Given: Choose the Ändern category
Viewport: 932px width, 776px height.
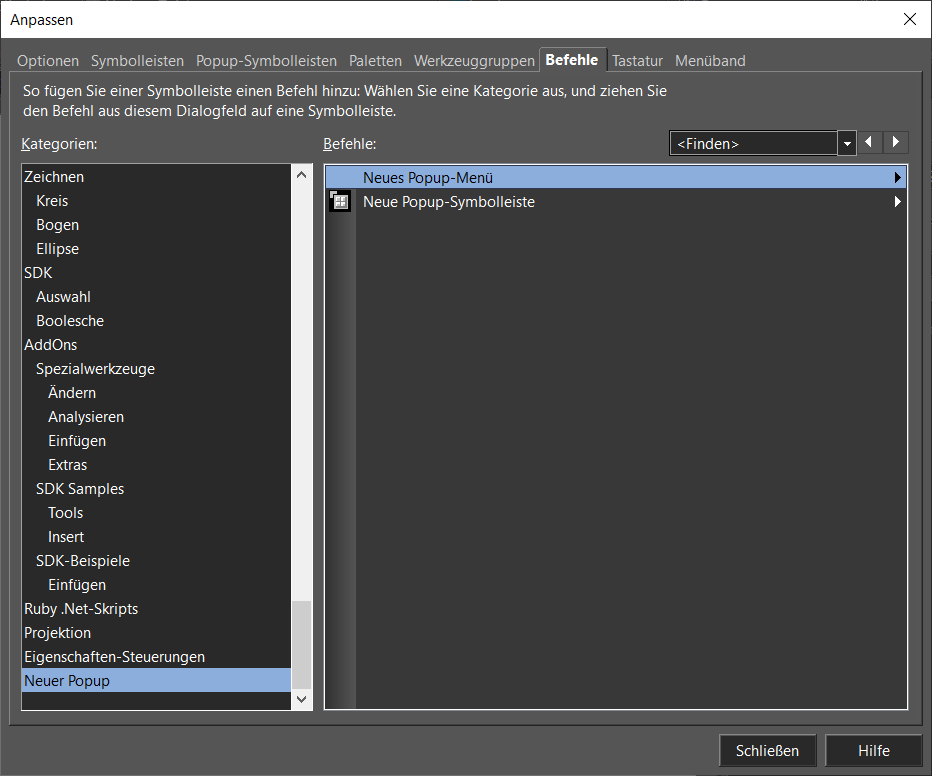Looking at the screenshot, I should [x=156, y=393].
